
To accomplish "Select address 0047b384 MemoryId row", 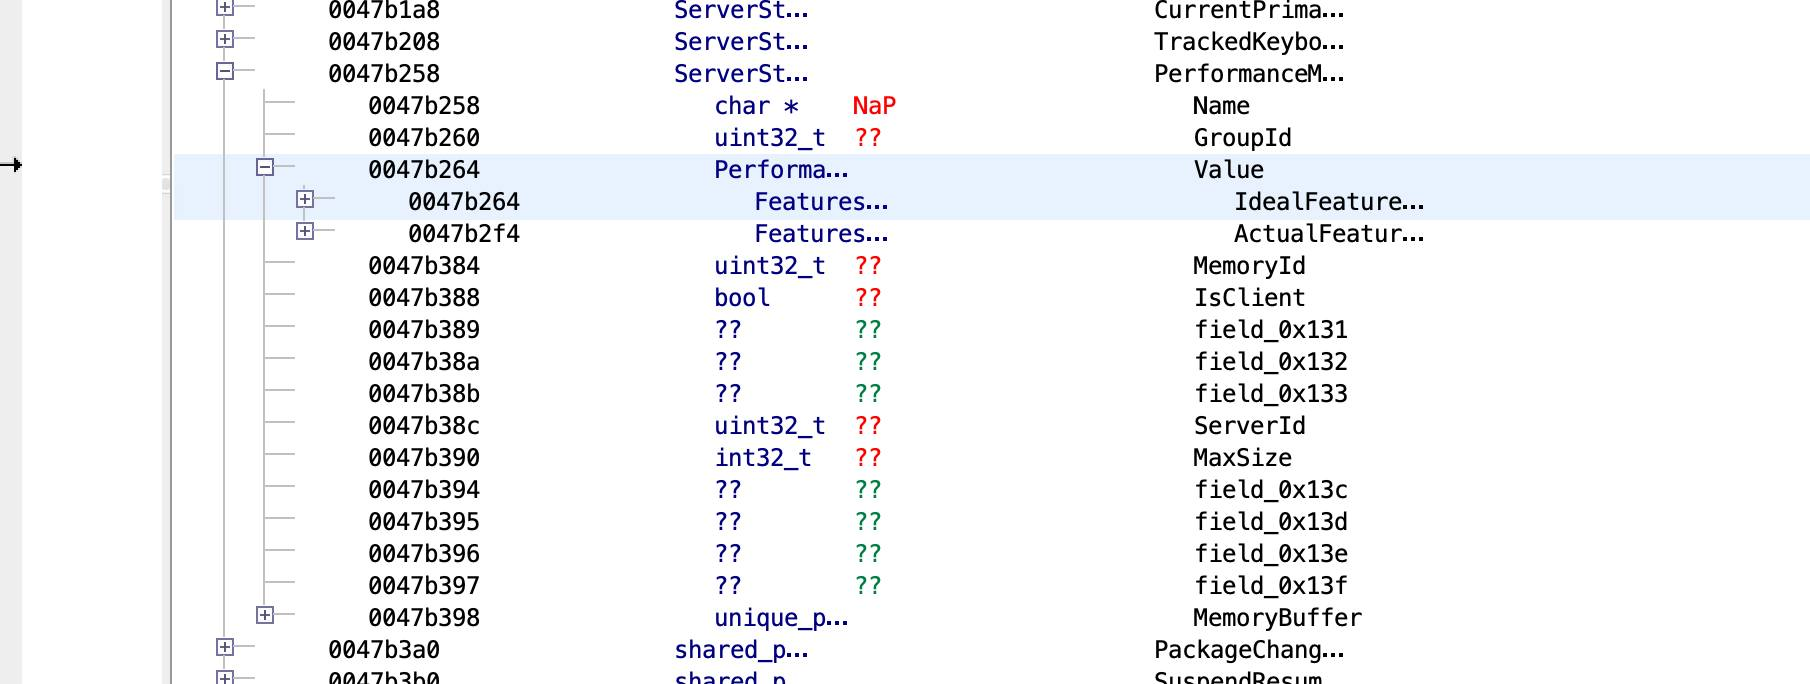I will (424, 266).
